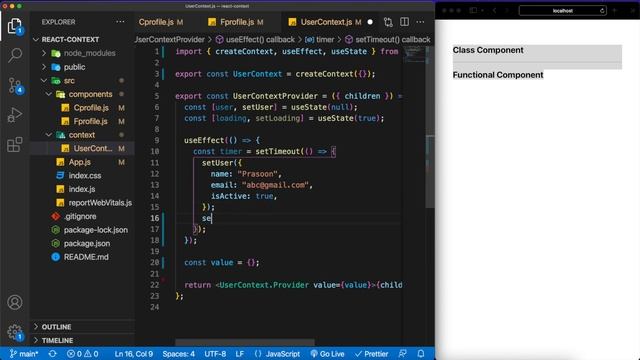The width and height of the screenshot is (640, 360).
Task: Switch to Cprofile.js editor tab
Action: point(161,22)
